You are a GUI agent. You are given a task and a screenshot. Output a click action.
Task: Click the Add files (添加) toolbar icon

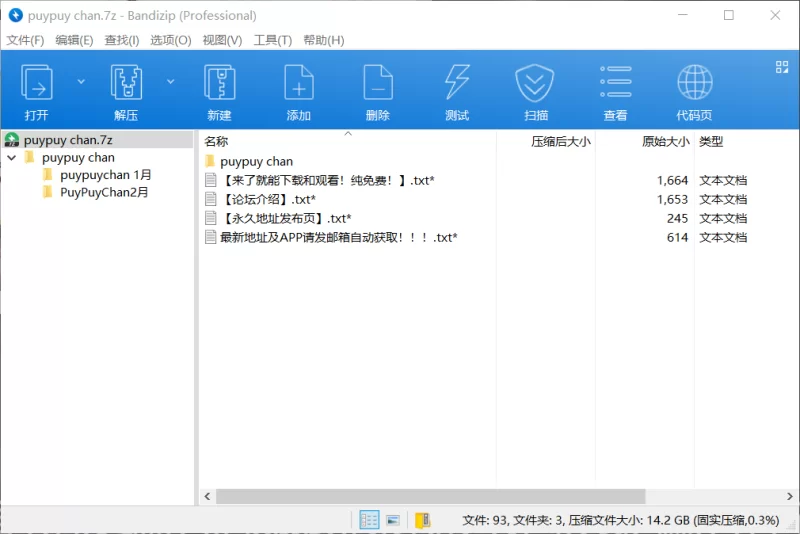298,82
